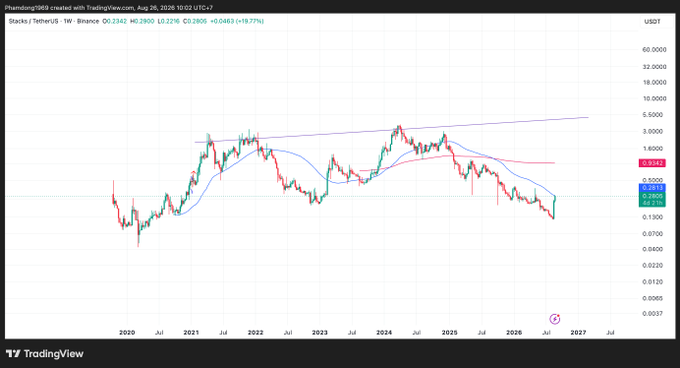
Task: Click the 2020 label on time axis
Action: click(x=127, y=332)
